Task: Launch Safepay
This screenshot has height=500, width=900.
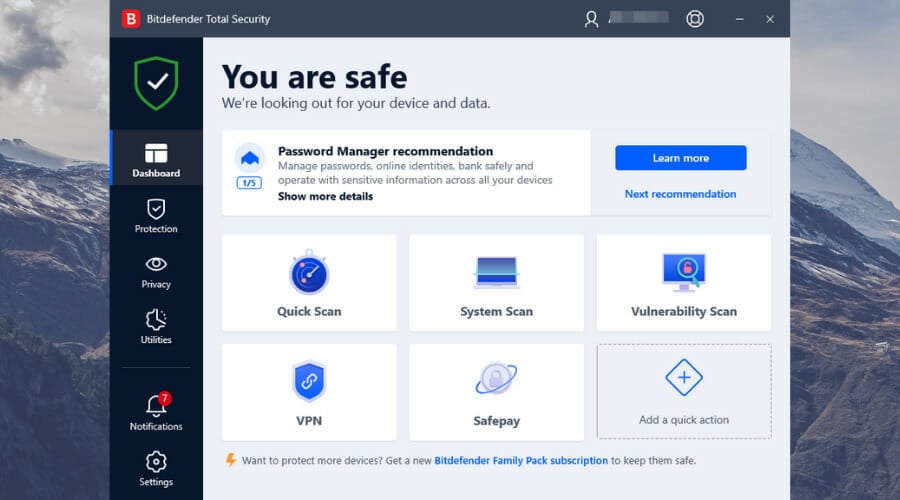Action: [x=496, y=392]
